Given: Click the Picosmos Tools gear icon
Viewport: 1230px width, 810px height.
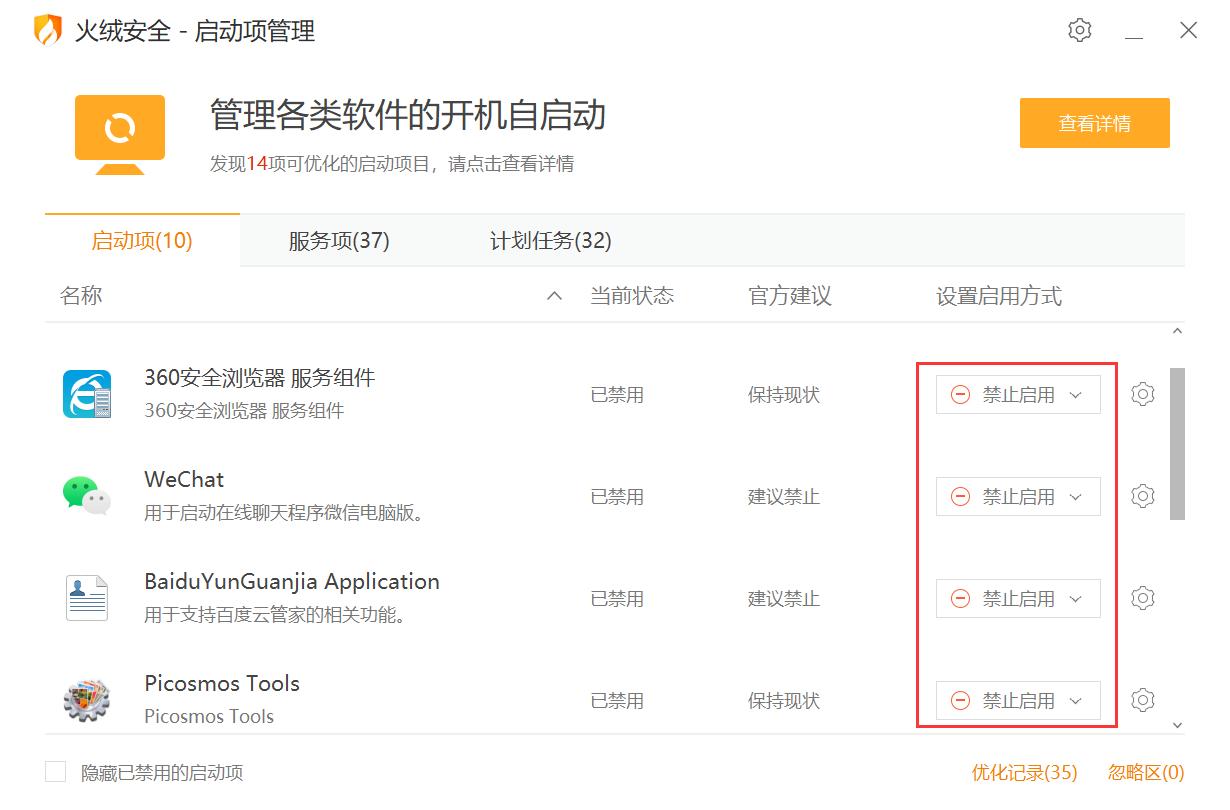Looking at the screenshot, I should point(1142,700).
